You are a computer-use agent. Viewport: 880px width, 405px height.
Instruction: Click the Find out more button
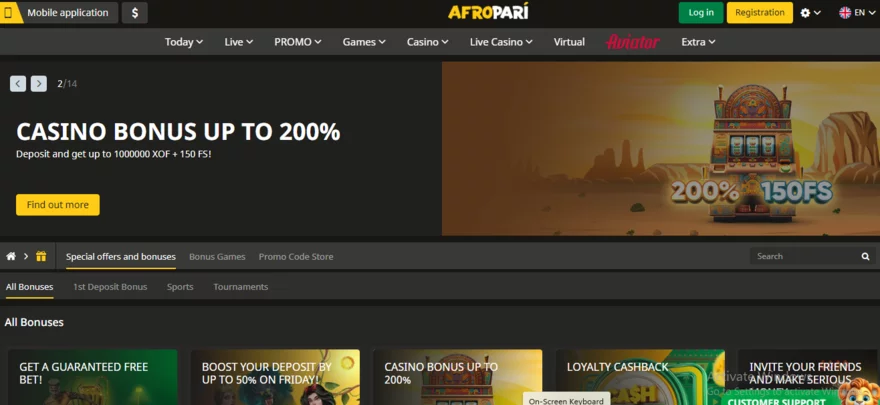(x=58, y=205)
